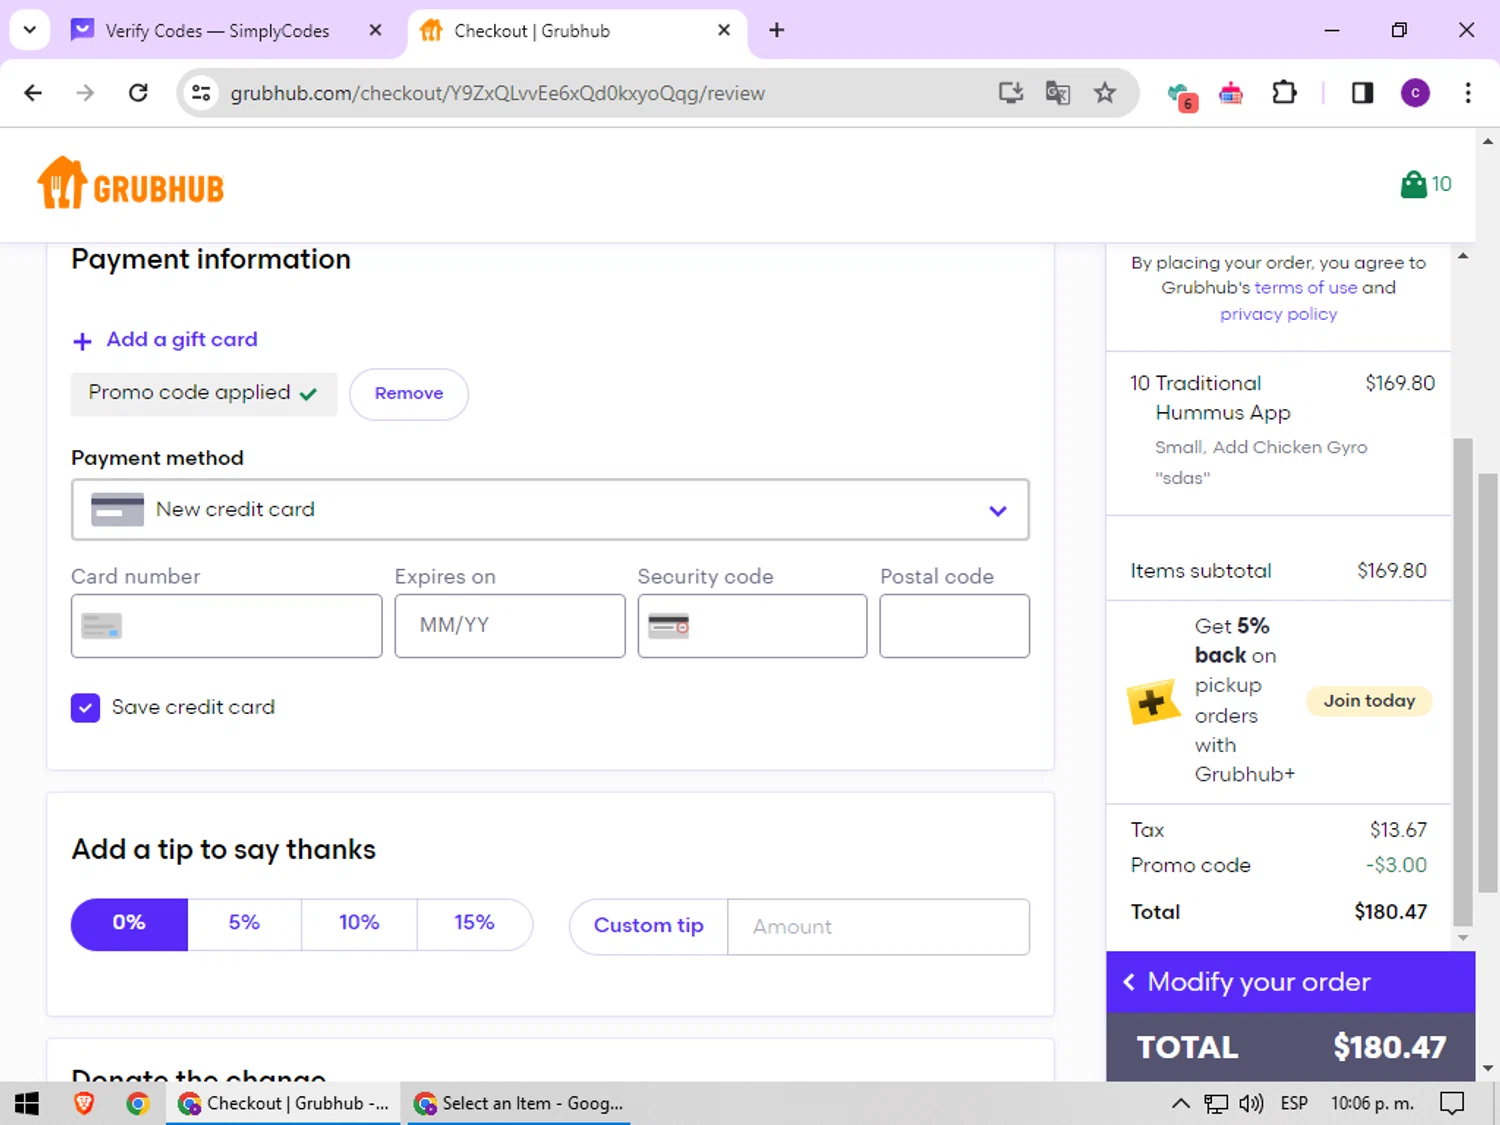
Task: Click the Expires on MM/YY field
Action: [510, 626]
